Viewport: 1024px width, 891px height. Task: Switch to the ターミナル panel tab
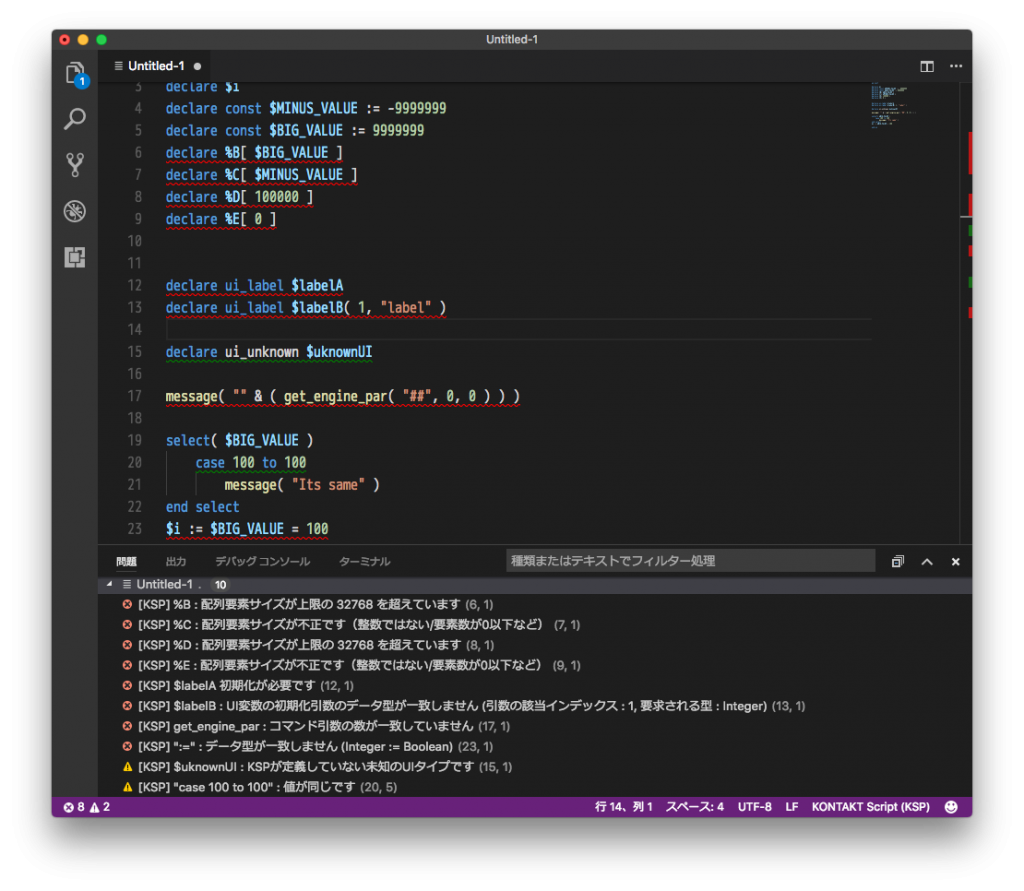[x=364, y=562]
